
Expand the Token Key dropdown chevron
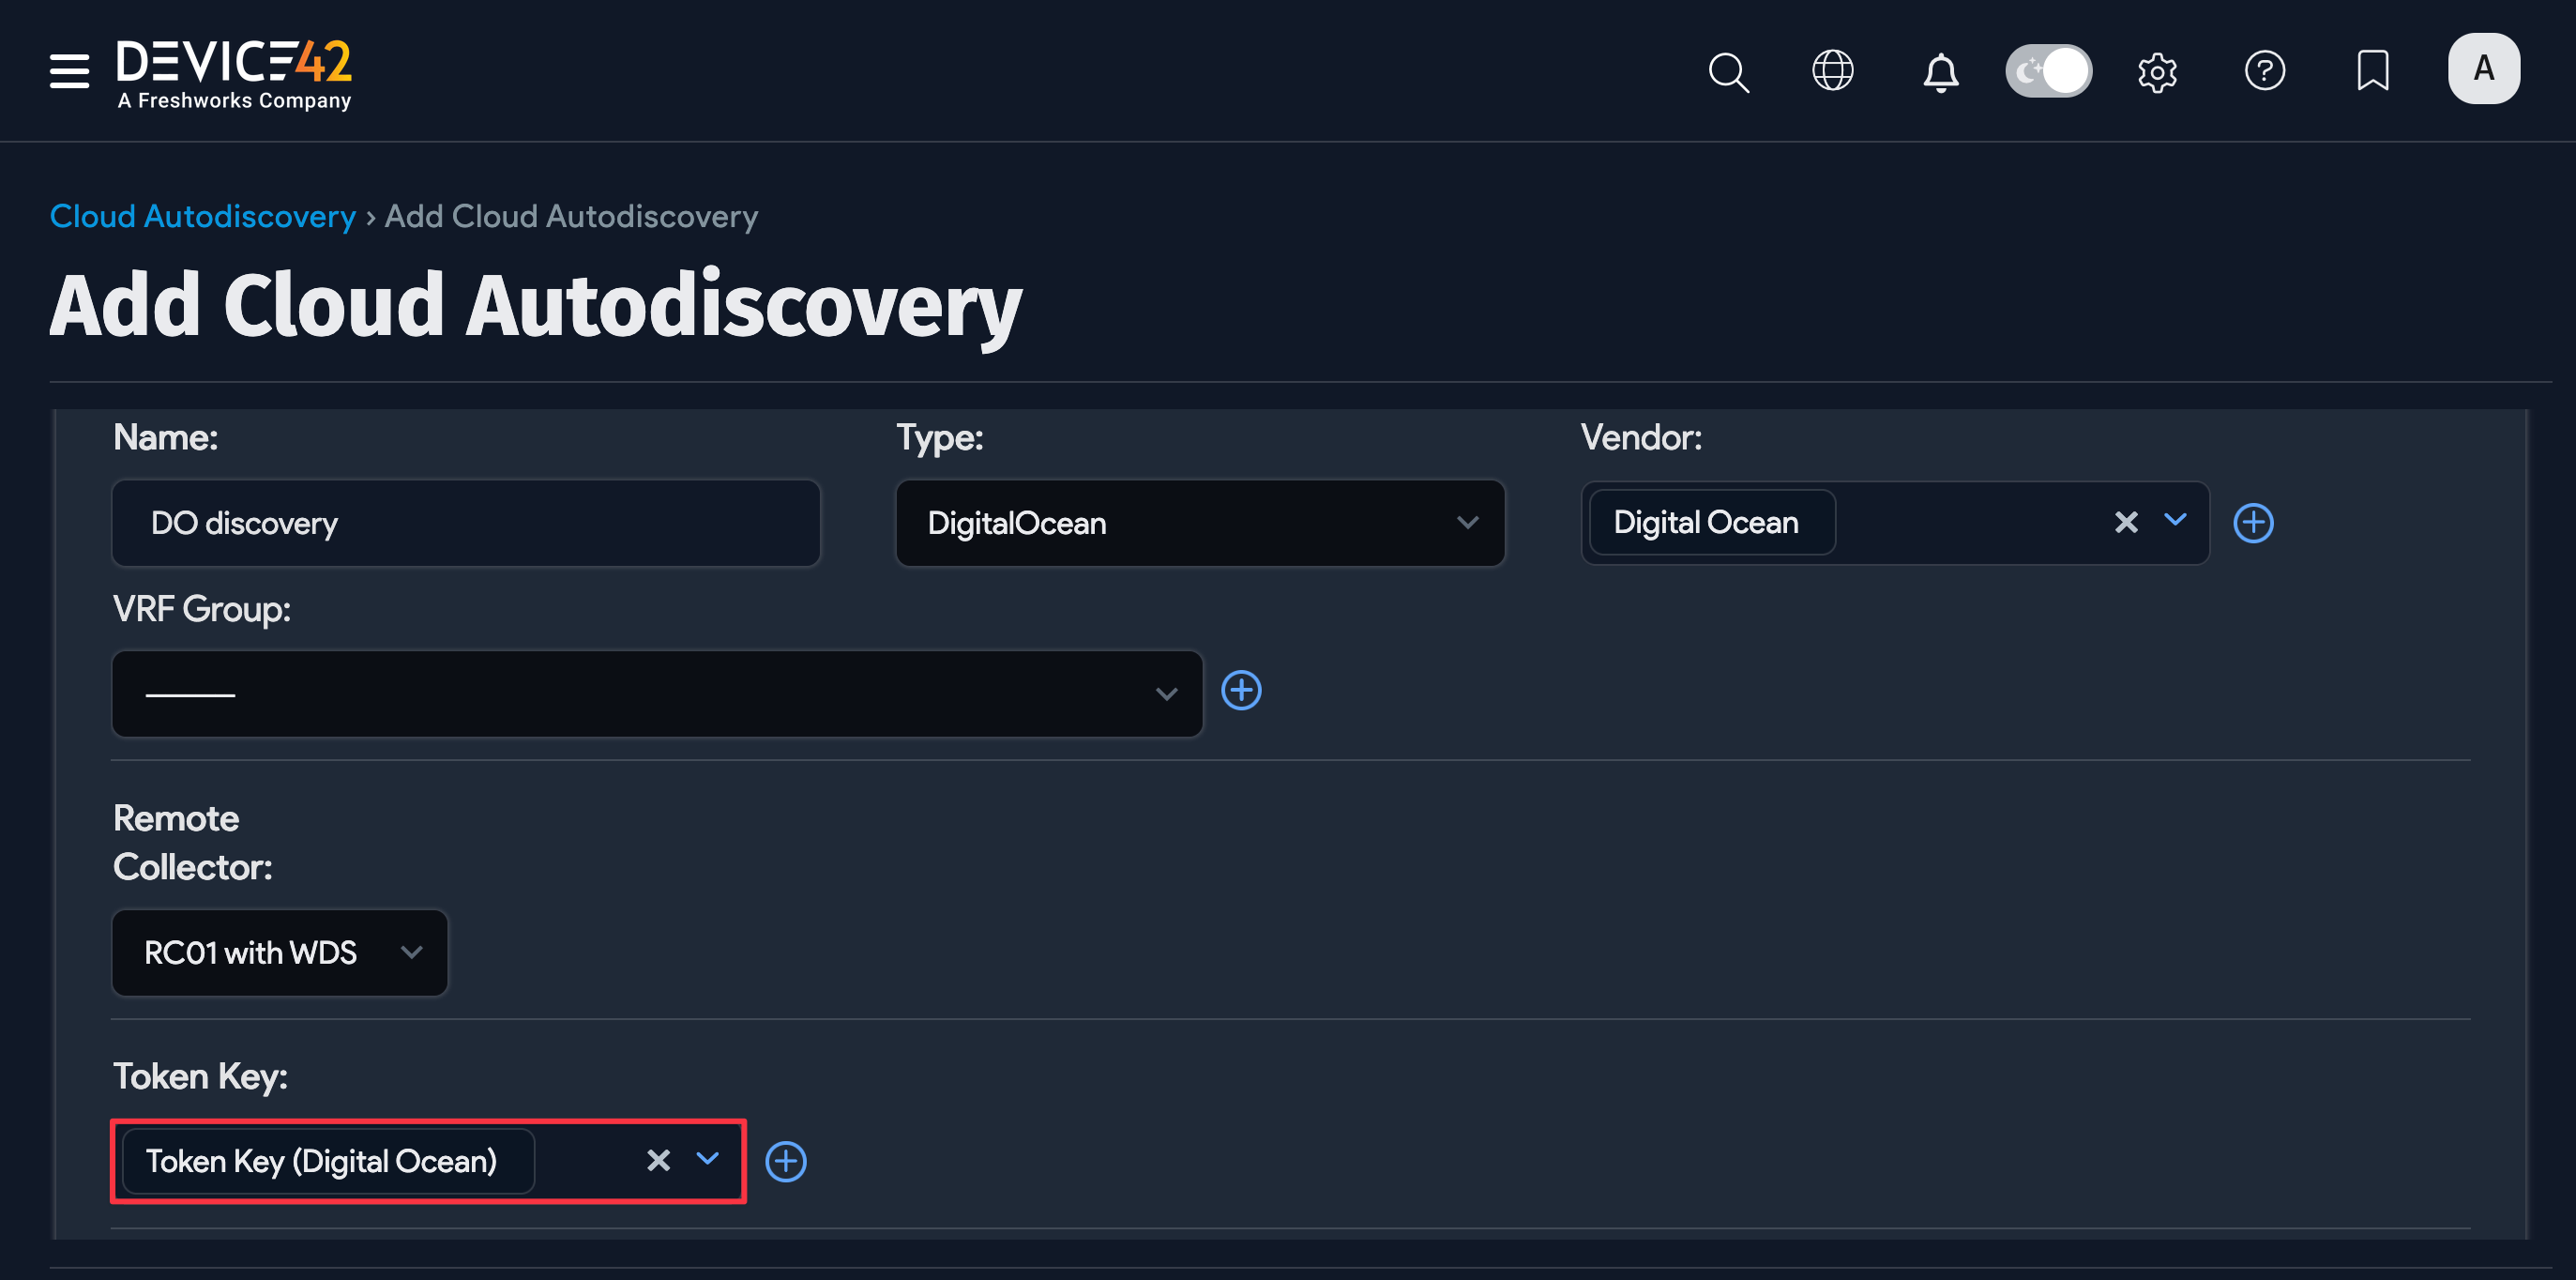[x=709, y=1160]
